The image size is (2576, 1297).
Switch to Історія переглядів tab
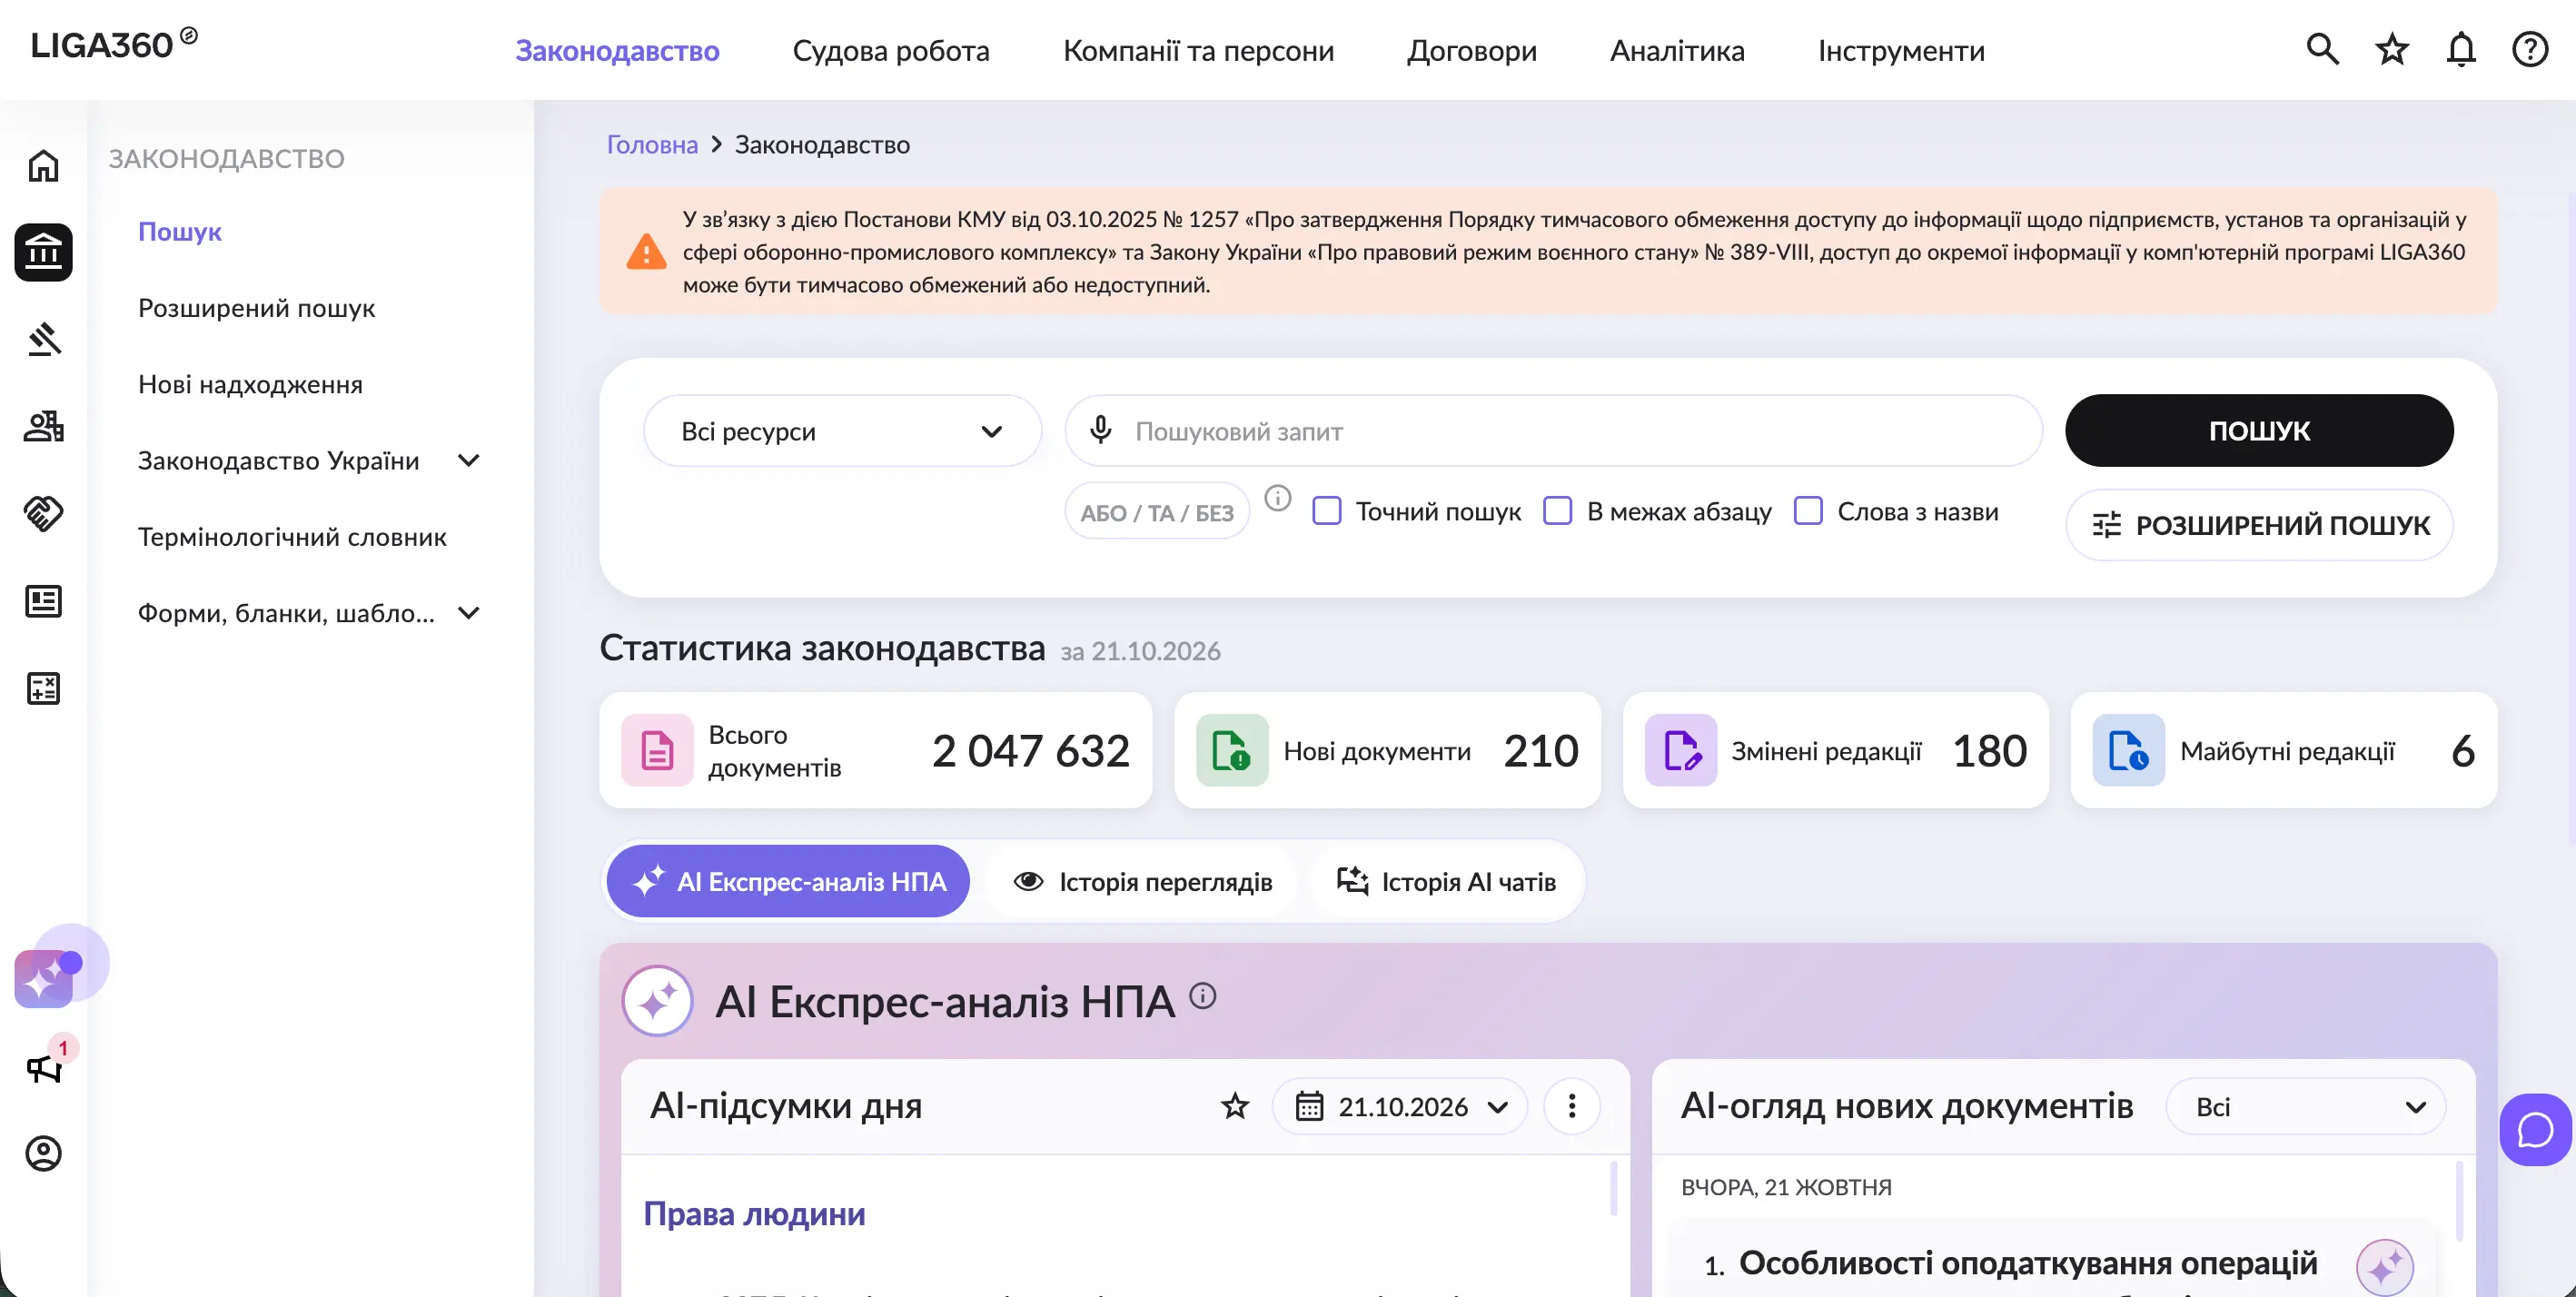1142,882
